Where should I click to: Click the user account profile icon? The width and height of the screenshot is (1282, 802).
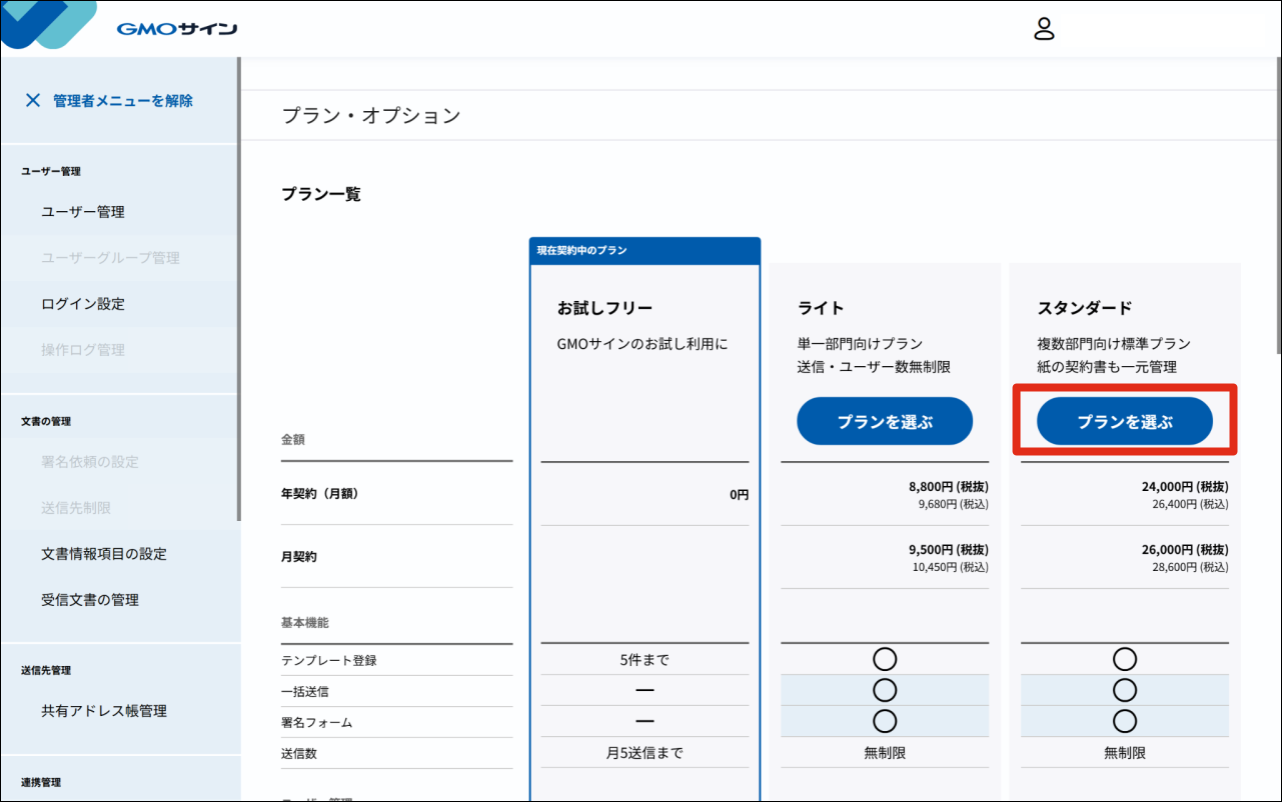(1044, 29)
